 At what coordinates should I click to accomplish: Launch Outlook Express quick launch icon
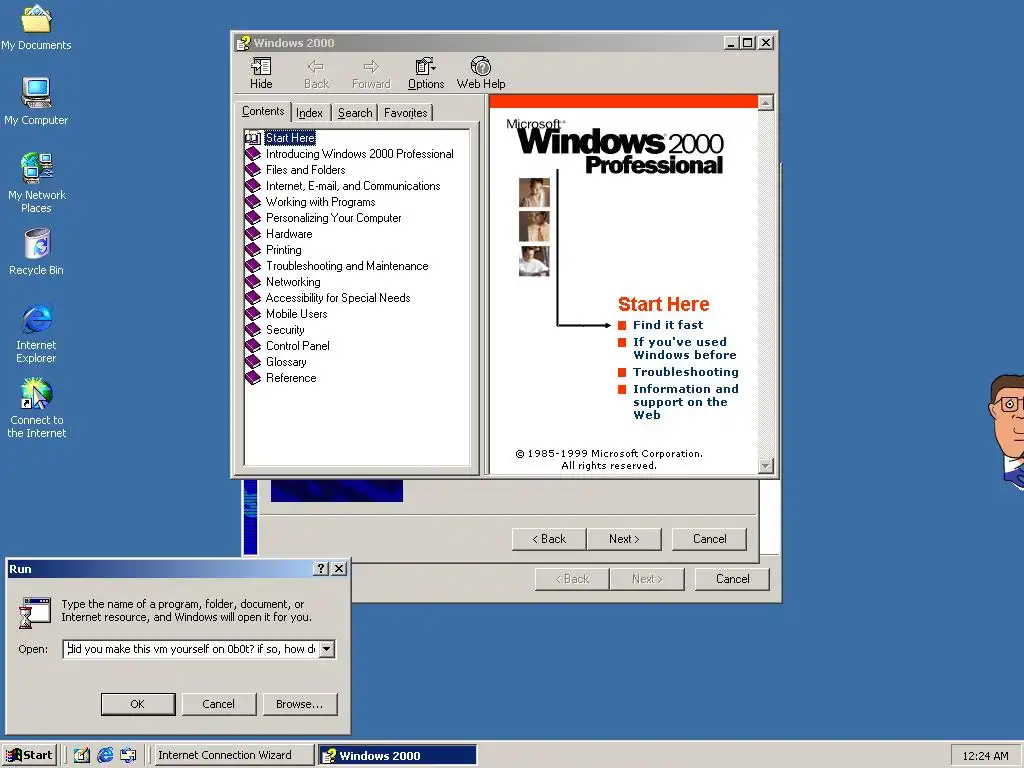(x=128, y=756)
